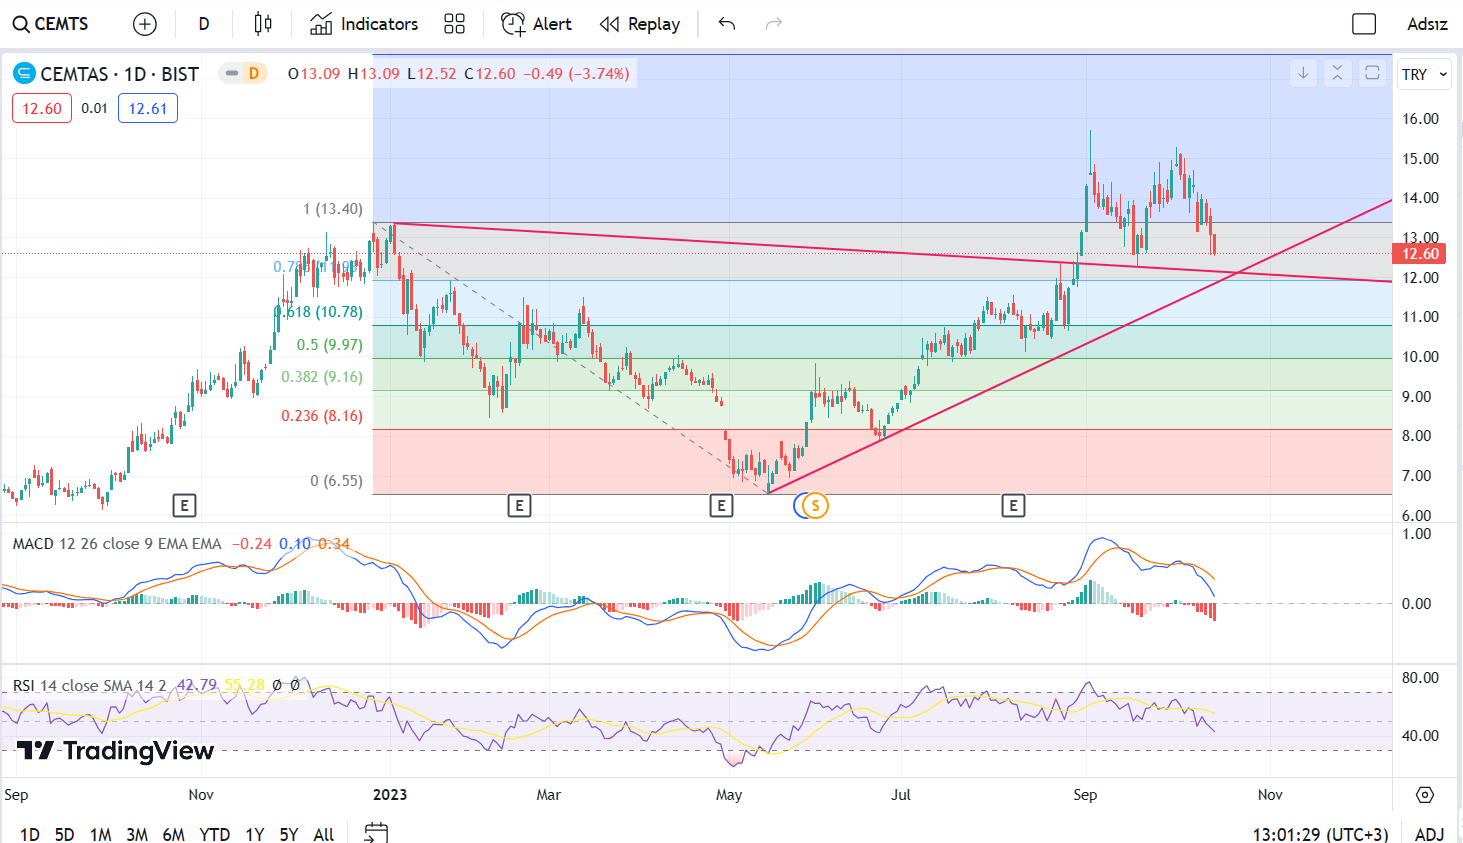This screenshot has width=1463, height=843.
Task: Select the YTD time range
Action: 215,834
